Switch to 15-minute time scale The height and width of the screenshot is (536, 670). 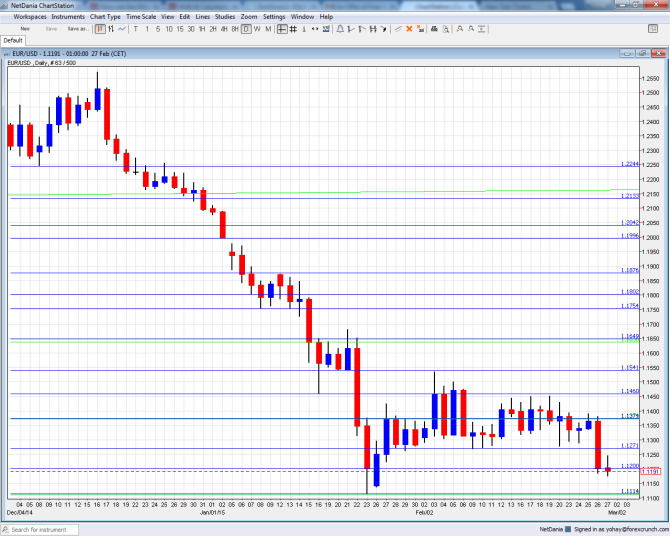point(180,29)
